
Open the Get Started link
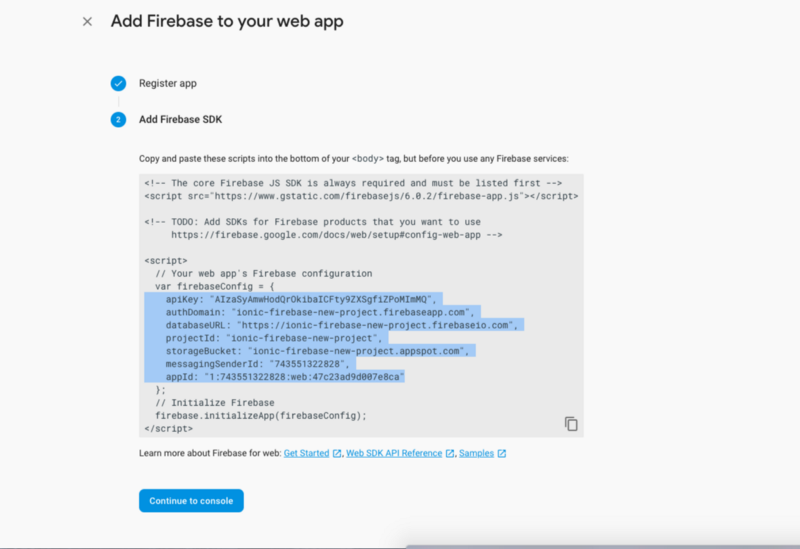(306, 453)
